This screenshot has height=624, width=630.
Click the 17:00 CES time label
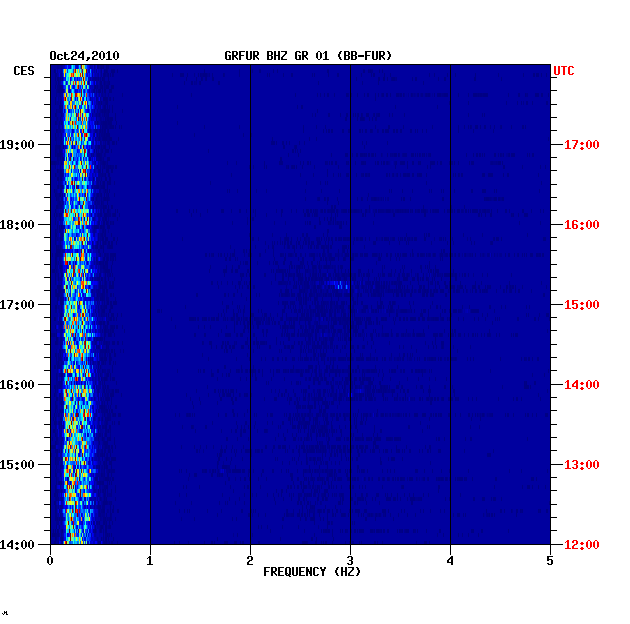pyautogui.click(x=17, y=305)
